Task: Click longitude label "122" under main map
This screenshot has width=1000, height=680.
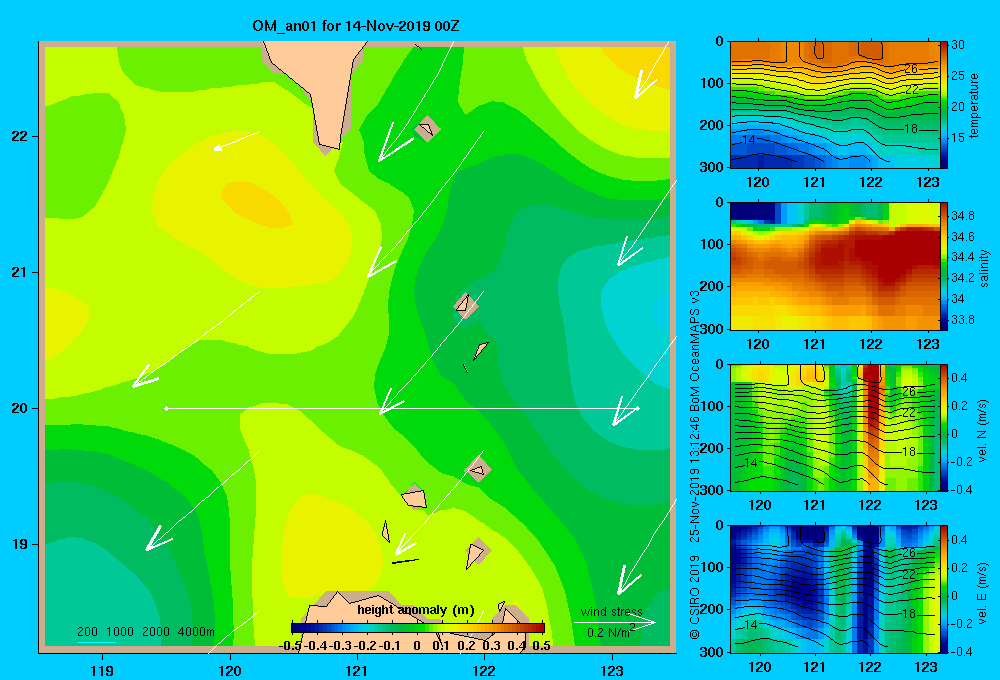Action: point(484,670)
